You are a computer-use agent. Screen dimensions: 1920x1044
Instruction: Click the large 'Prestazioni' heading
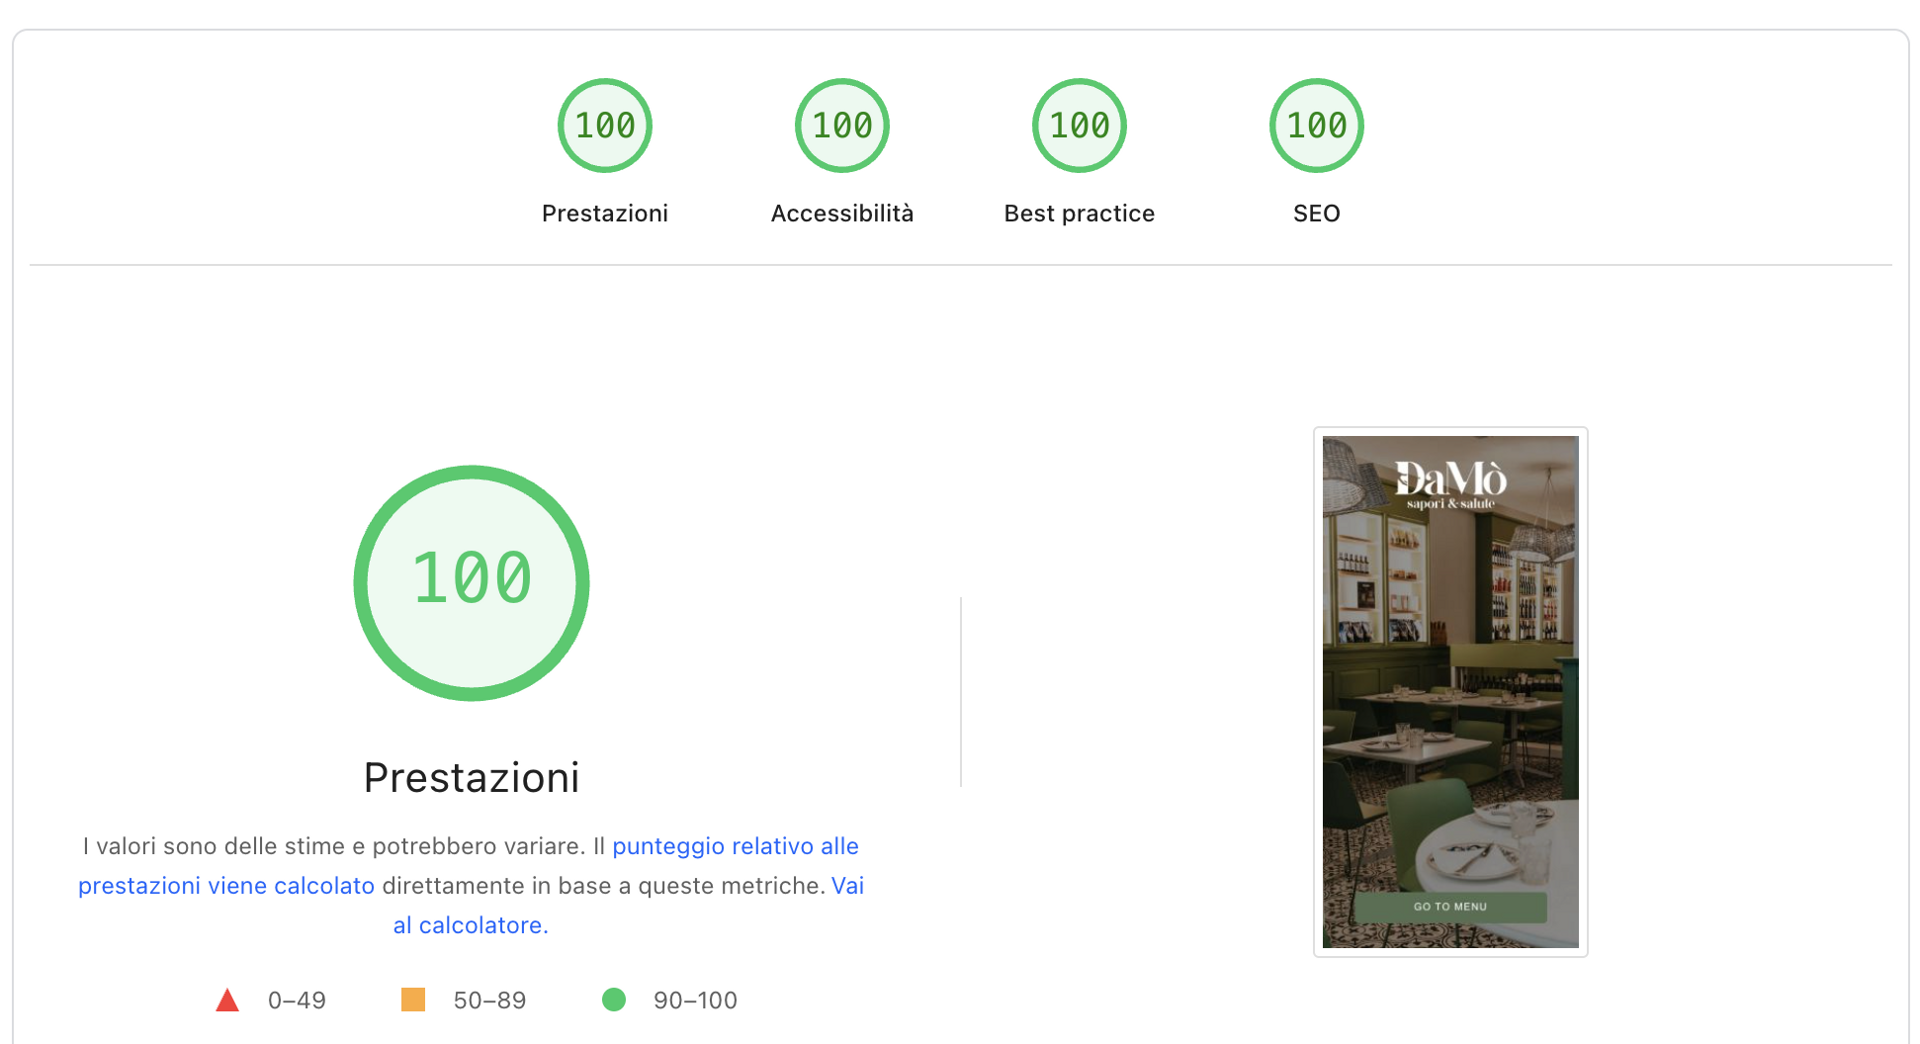coord(471,778)
